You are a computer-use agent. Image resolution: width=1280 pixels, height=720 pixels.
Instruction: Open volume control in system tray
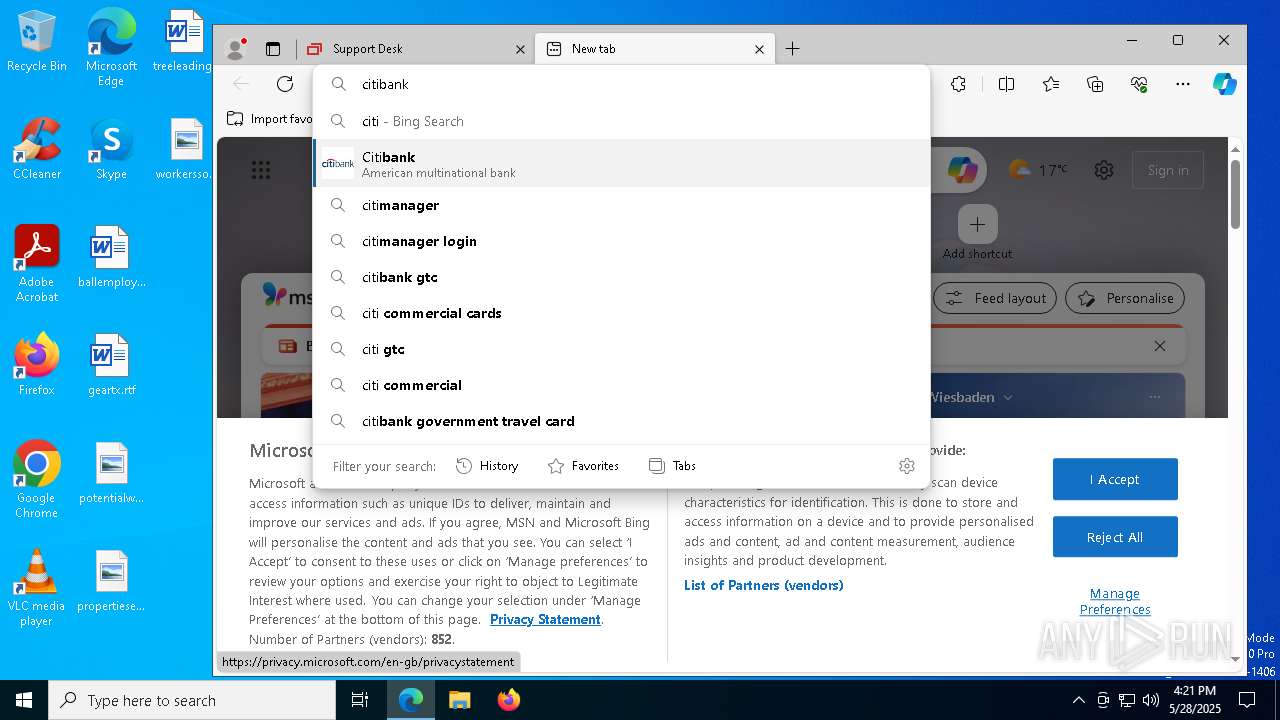coord(1151,700)
